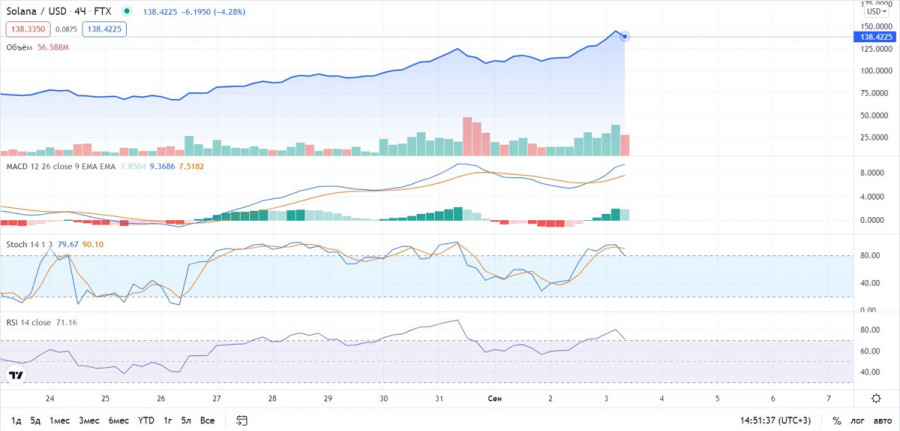This screenshot has width=900, height=431.
Task: Select the 5д time range
Action: (x=36, y=421)
